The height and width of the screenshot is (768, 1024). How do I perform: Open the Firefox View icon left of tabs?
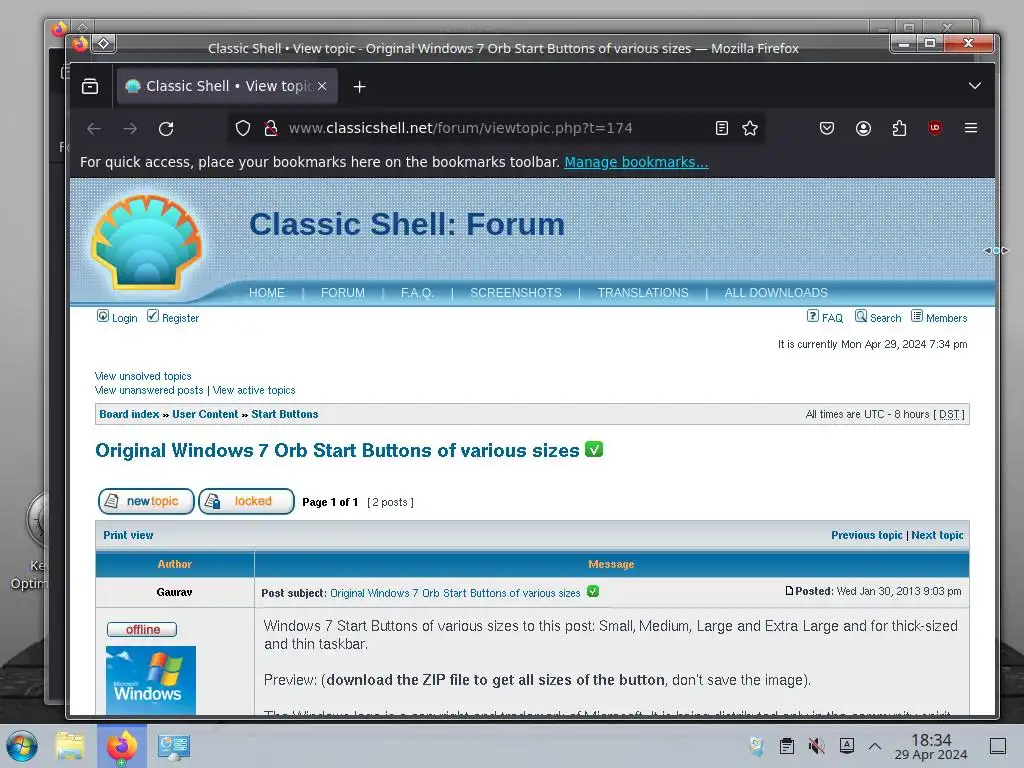tap(90, 86)
